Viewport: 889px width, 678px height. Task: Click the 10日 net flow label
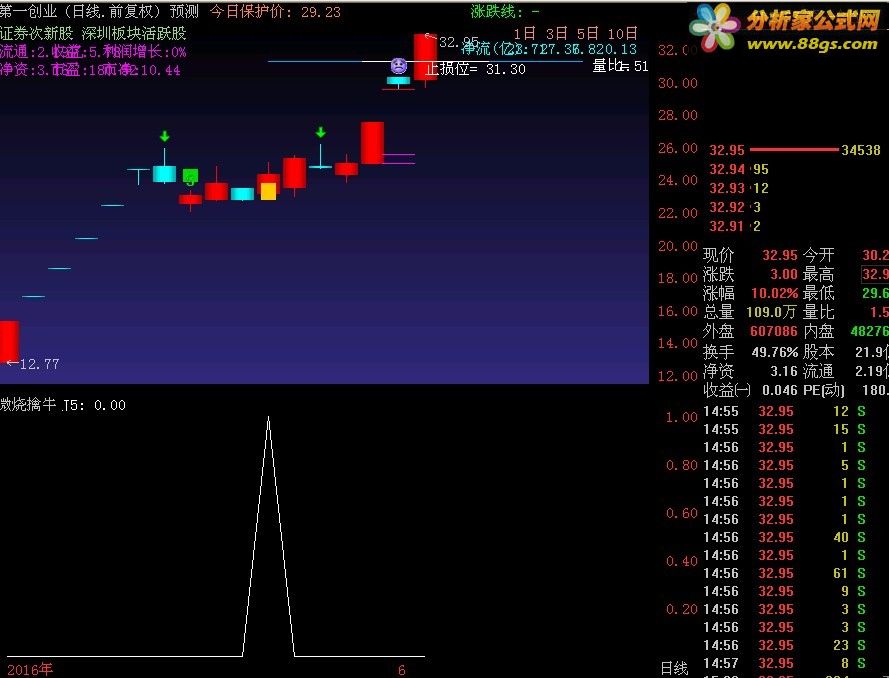tap(623, 34)
